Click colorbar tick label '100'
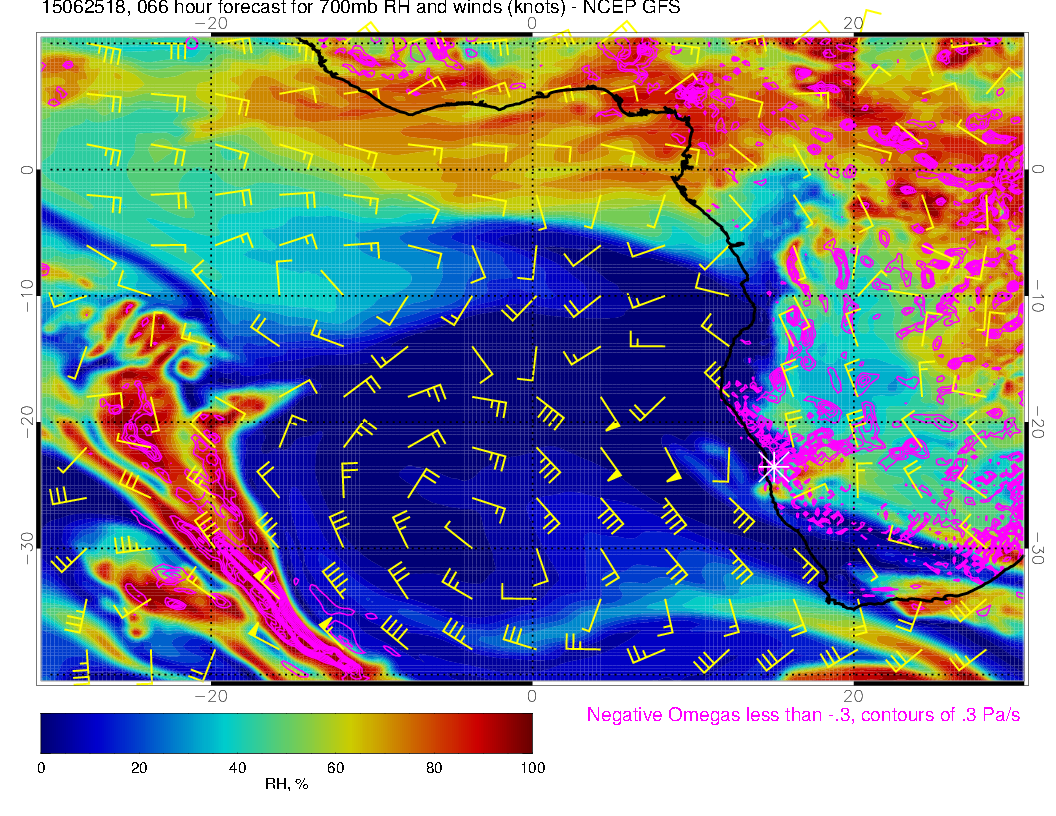Viewport: 1056px width, 816px height. click(533, 768)
